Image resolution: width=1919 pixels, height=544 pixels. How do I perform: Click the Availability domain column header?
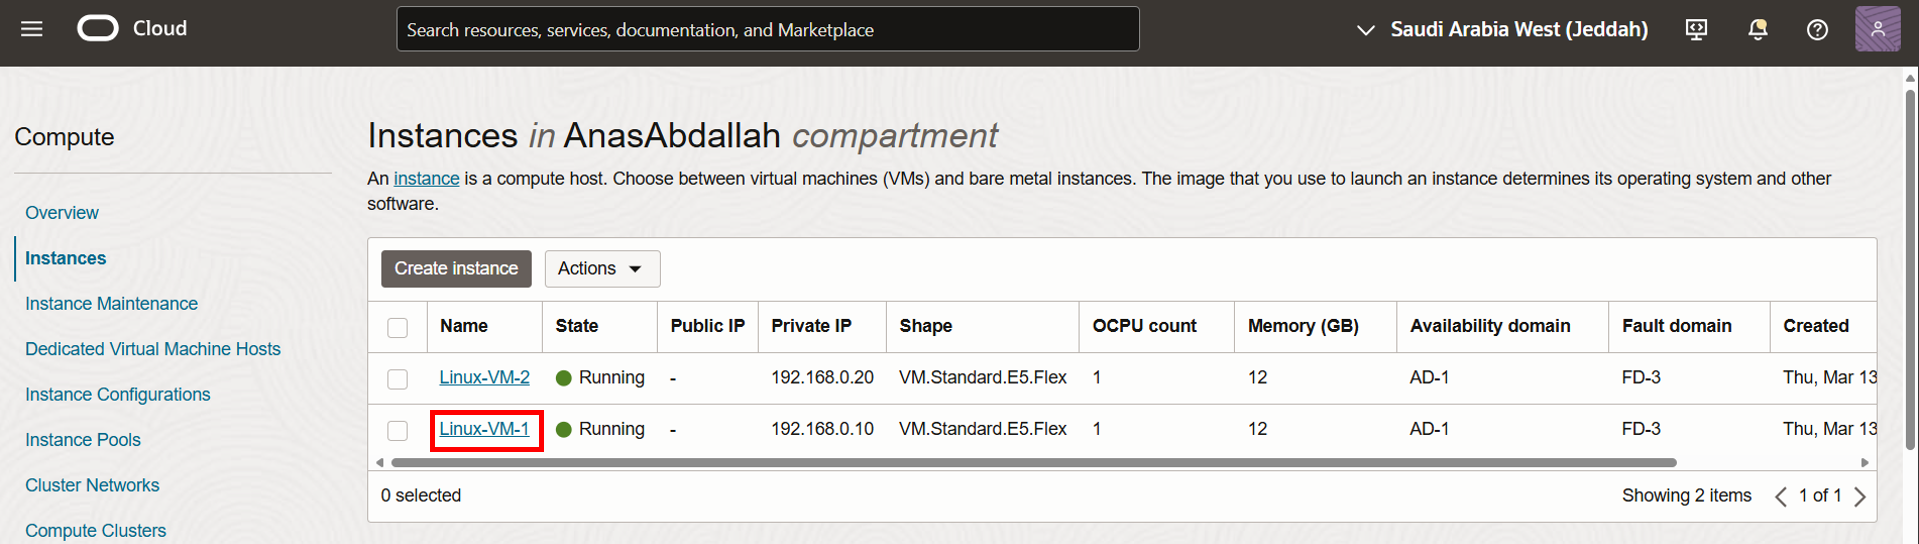[1490, 326]
